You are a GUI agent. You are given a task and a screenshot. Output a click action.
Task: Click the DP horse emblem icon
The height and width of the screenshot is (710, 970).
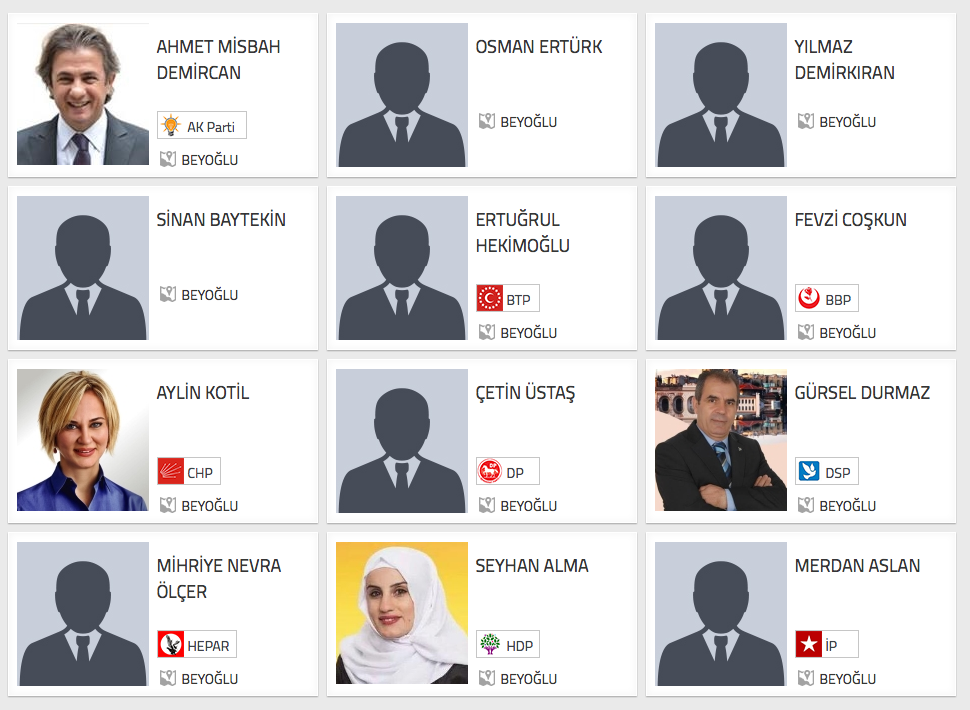point(490,471)
